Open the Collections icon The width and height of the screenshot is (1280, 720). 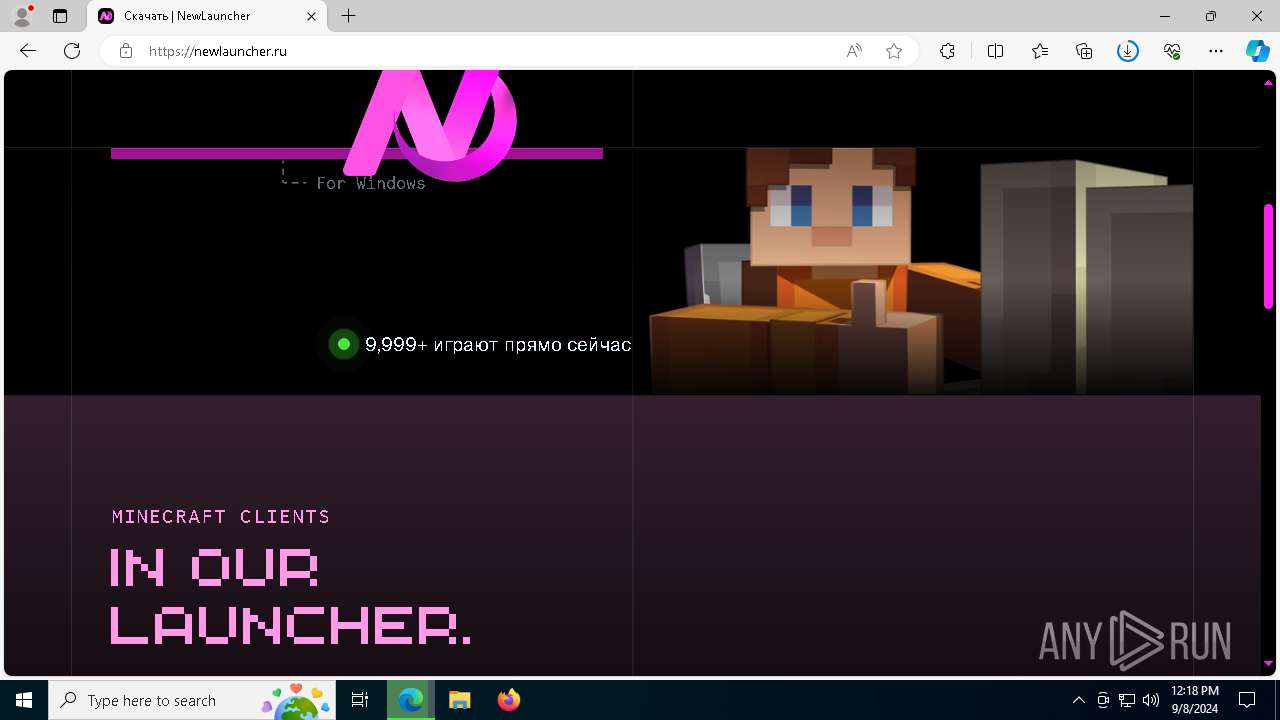click(1084, 51)
